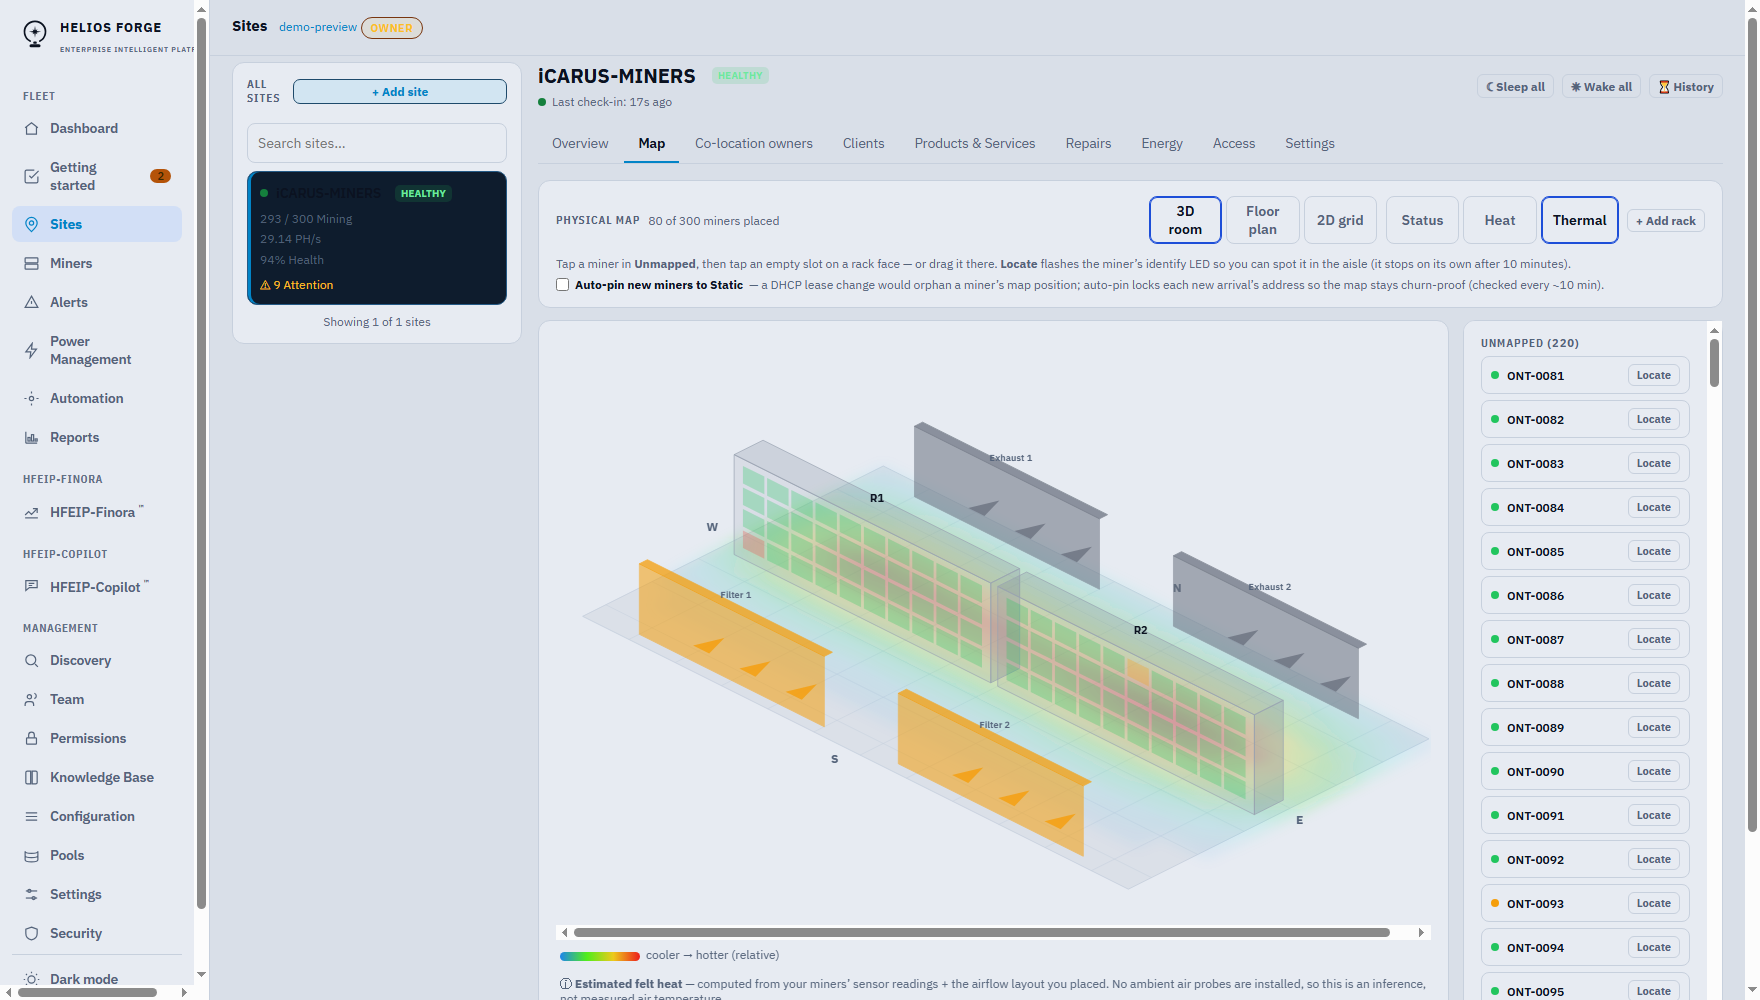Toggle the Heat overlay
1760x1000 pixels.
1499,220
